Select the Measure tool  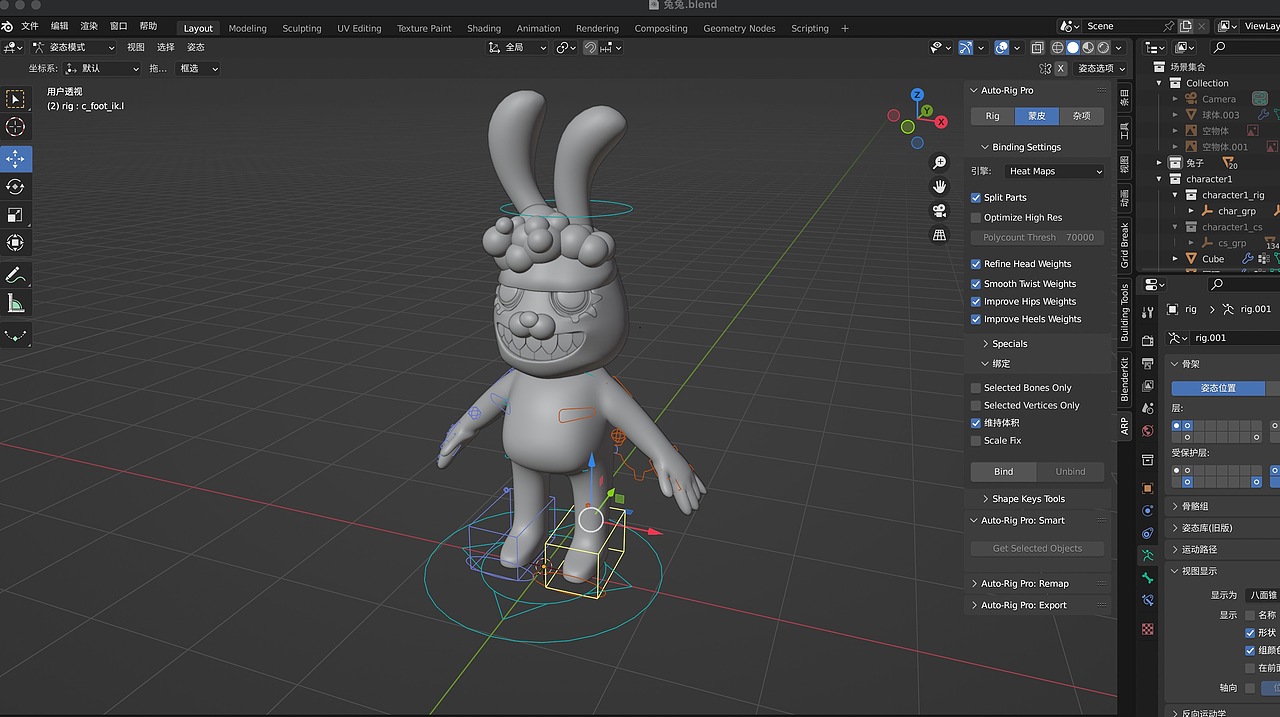15,303
